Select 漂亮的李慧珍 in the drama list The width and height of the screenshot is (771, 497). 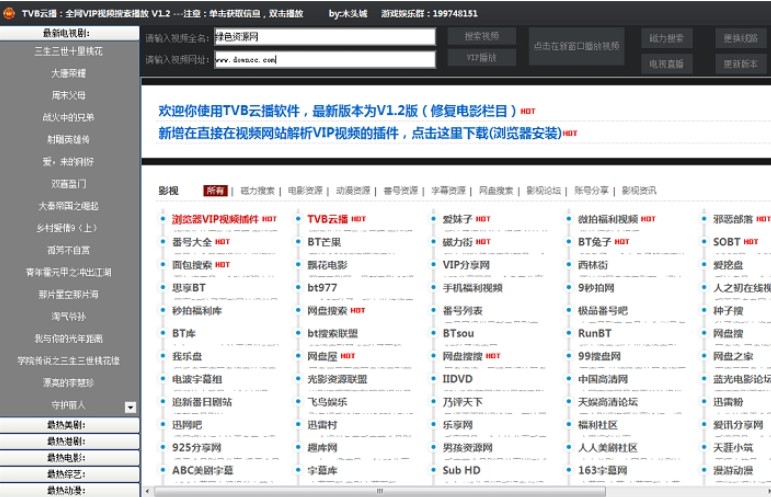(68, 383)
